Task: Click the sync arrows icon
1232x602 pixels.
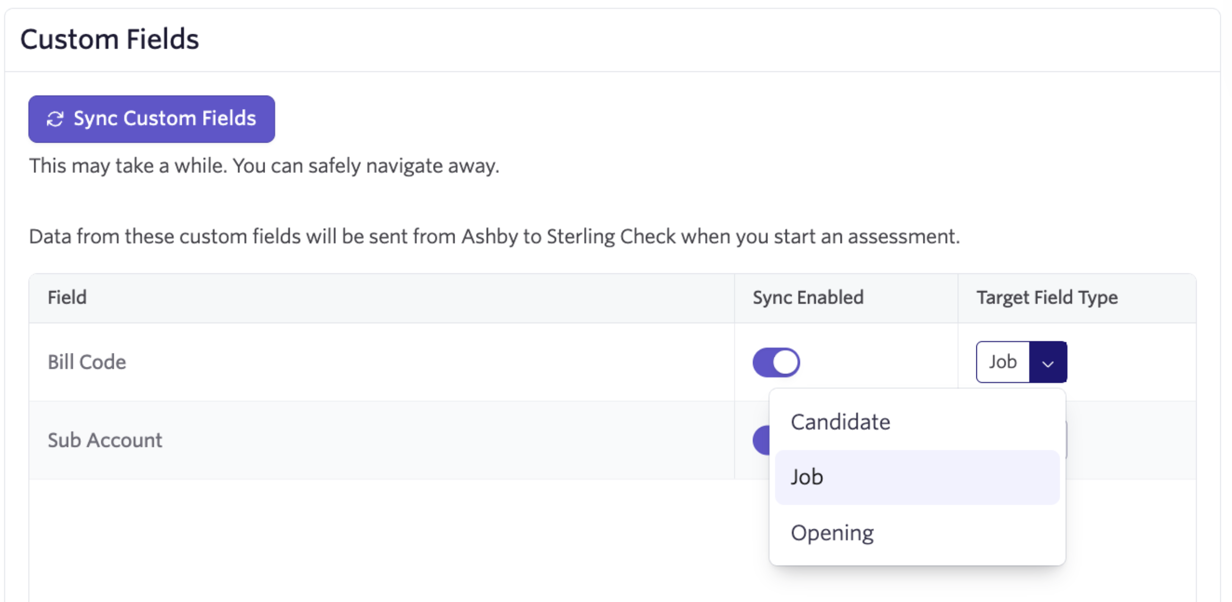Action: (x=55, y=119)
